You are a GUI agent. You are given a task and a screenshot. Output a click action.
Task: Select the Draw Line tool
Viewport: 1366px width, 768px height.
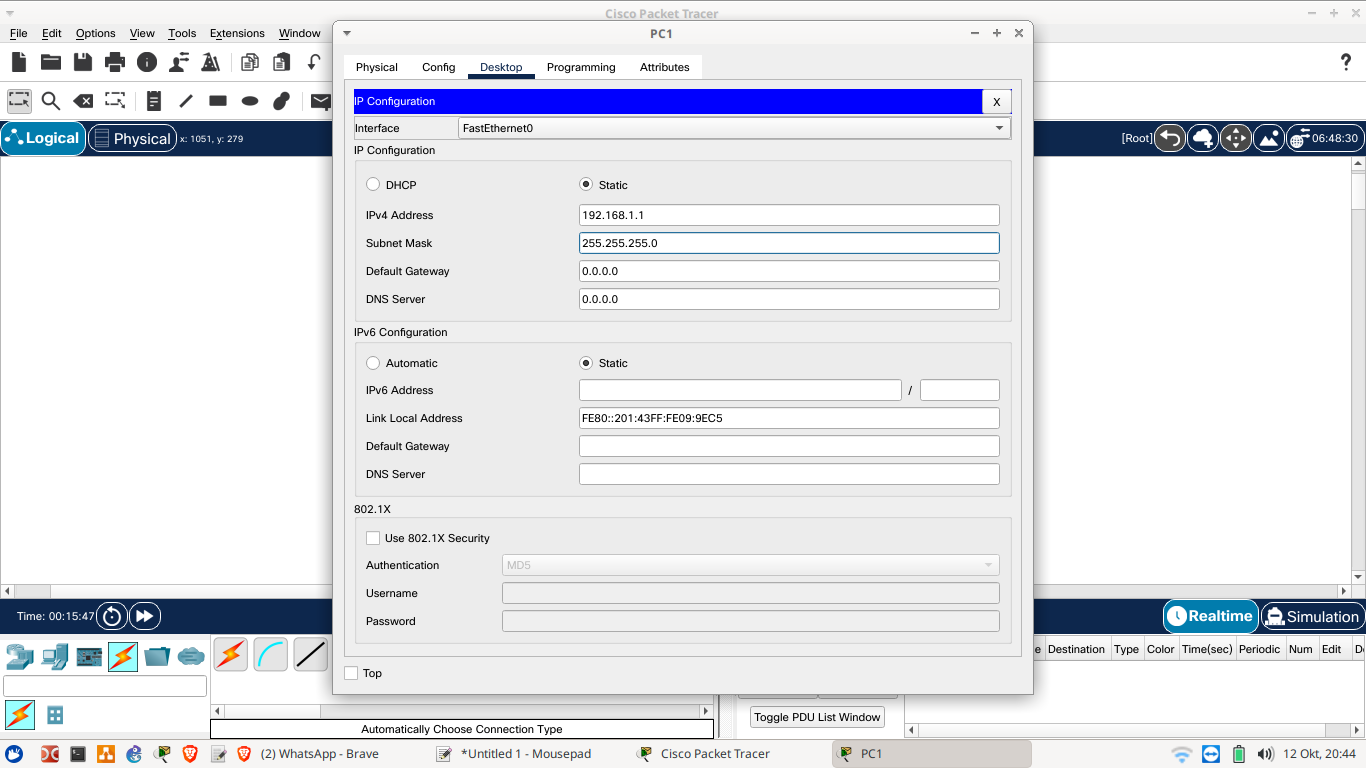pyautogui.click(x=186, y=101)
